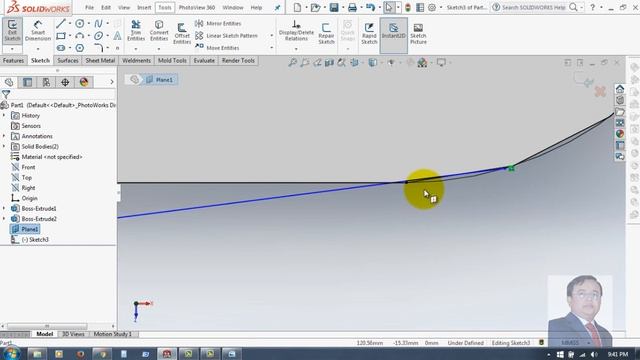Switch to the Mold Tools tab
Screen dimensions: 640x360
[x=172, y=61]
